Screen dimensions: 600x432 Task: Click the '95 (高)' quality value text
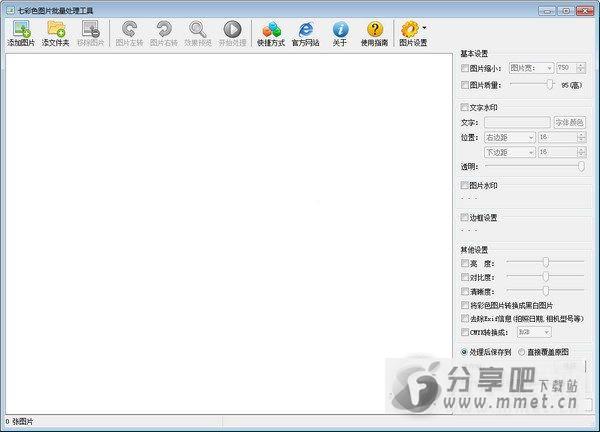pos(571,85)
